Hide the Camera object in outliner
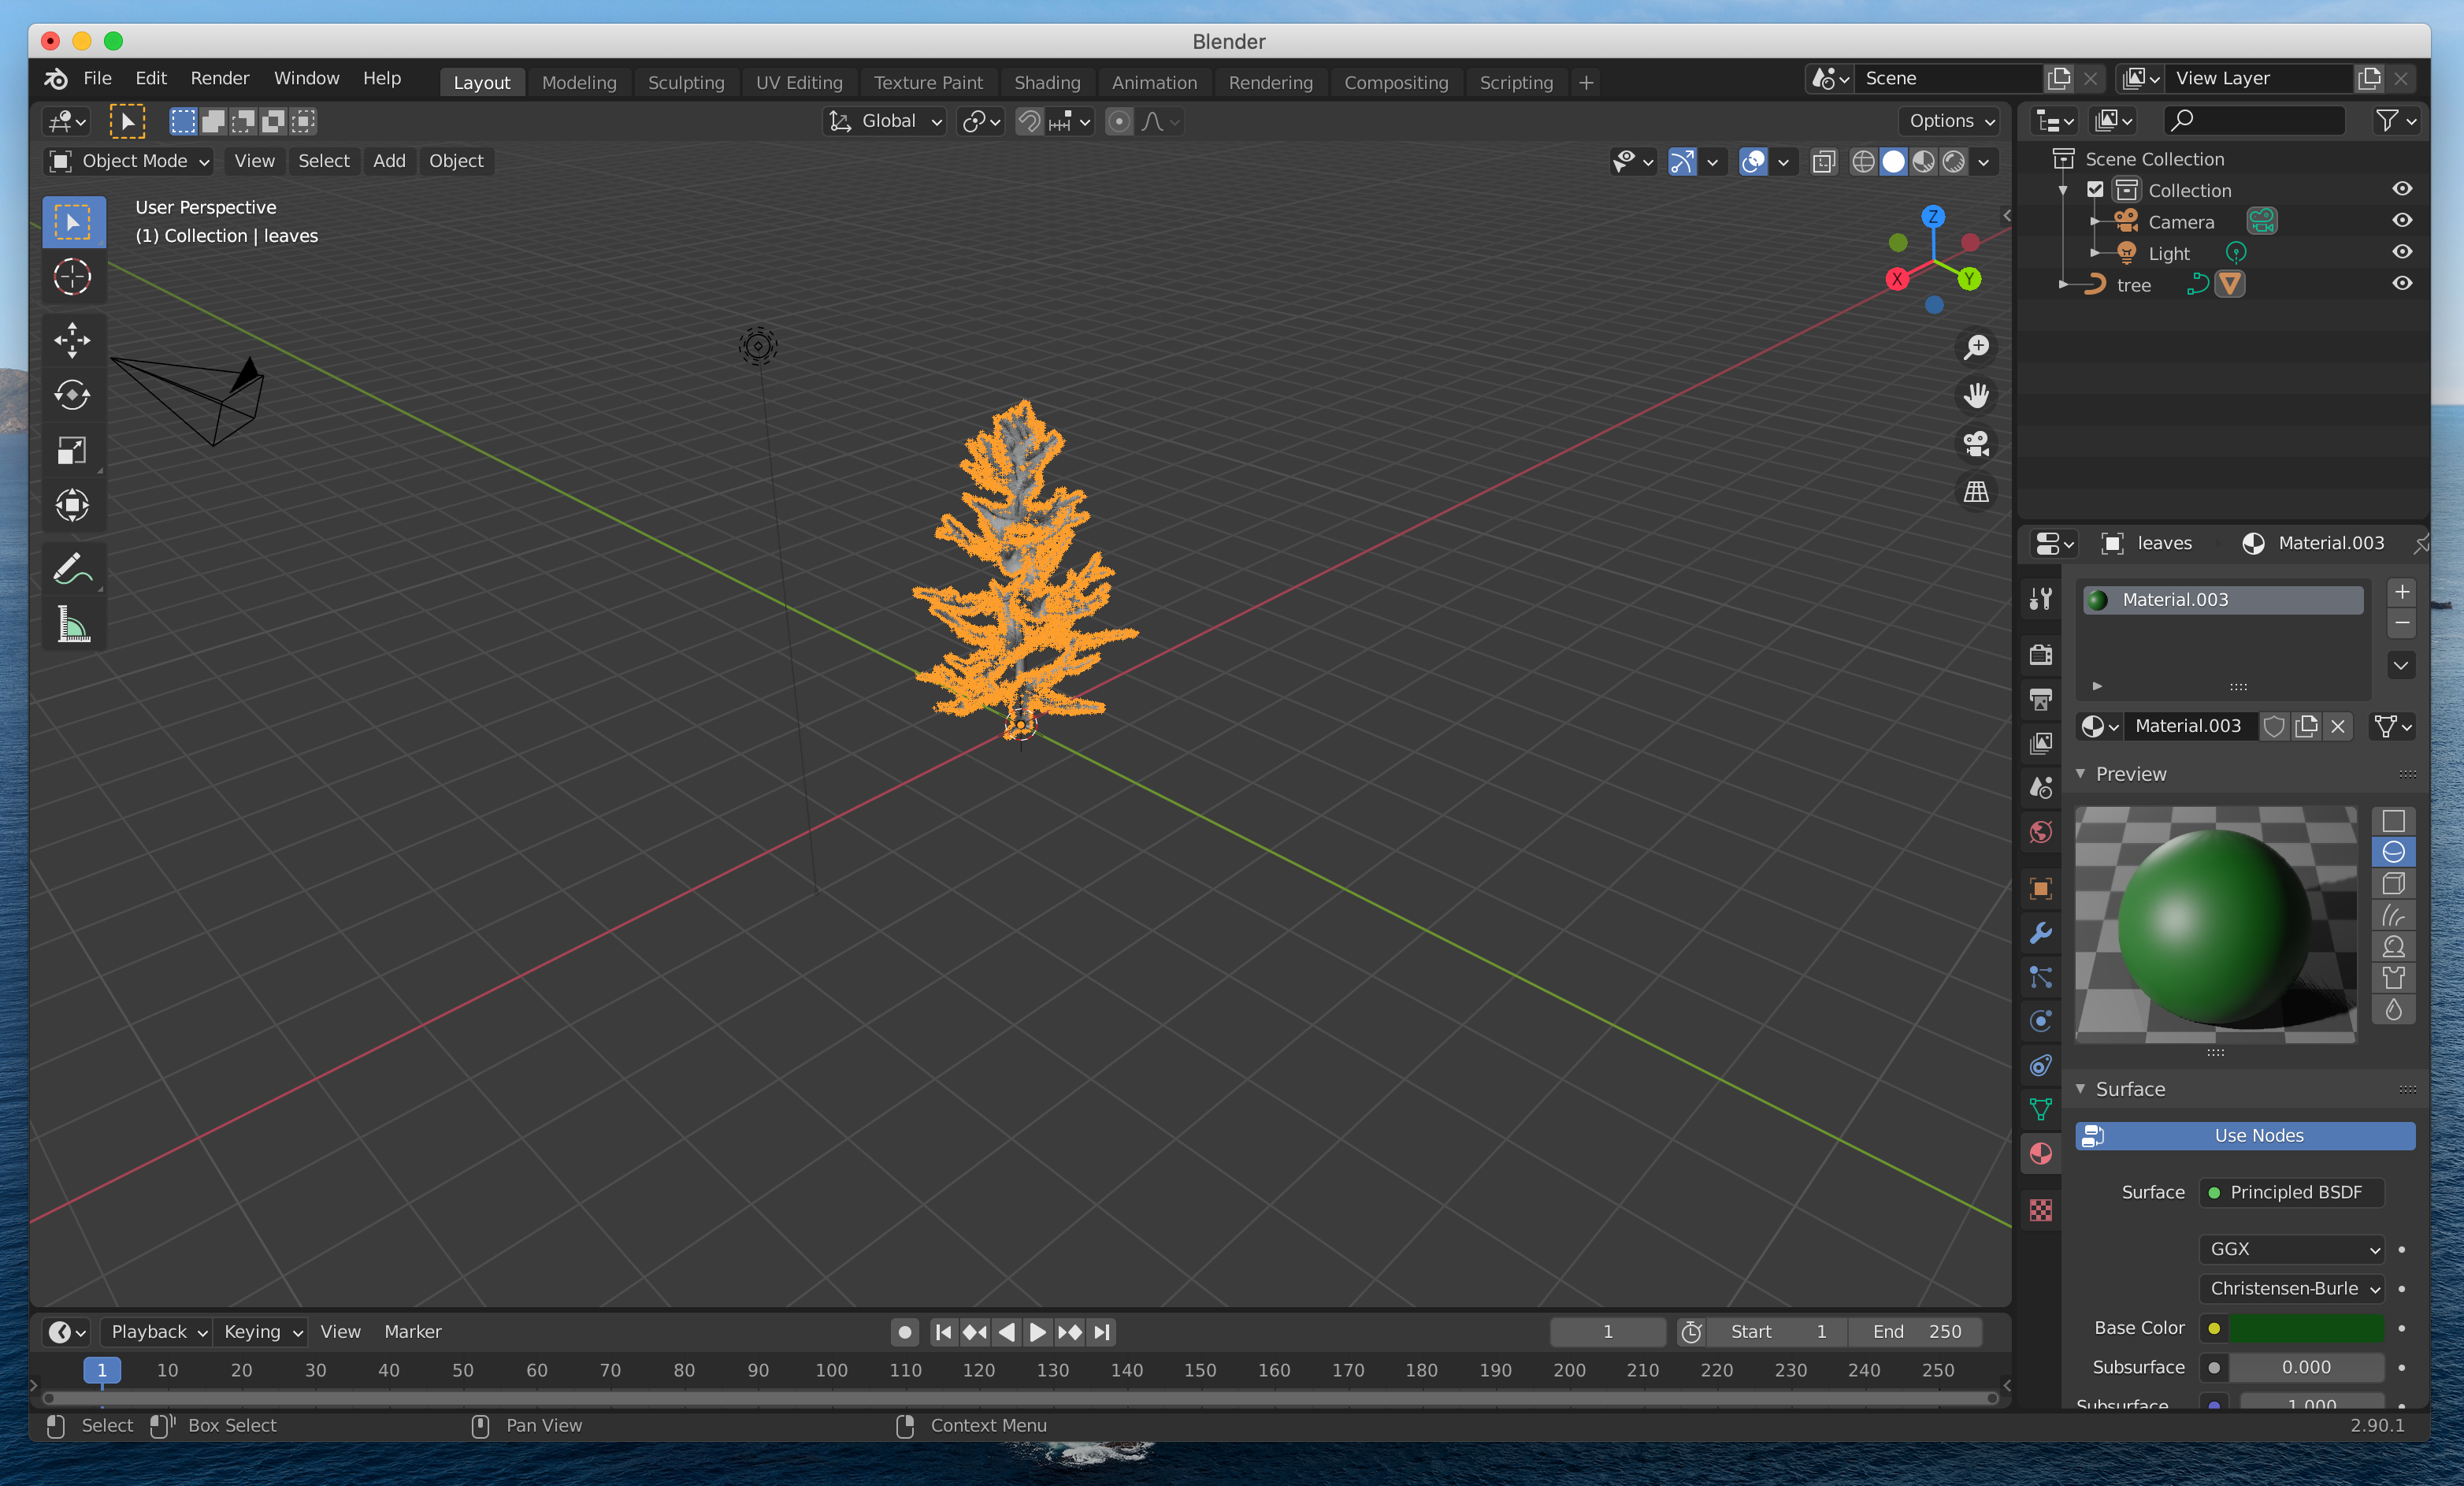This screenshot has width=2464, height=1486. 2402,221
